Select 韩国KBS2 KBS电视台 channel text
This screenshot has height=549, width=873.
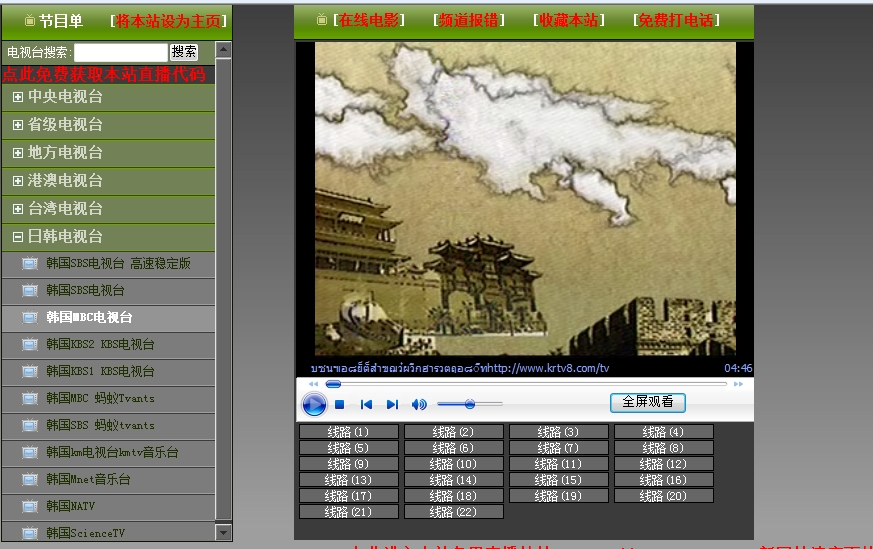click(100, 344)
